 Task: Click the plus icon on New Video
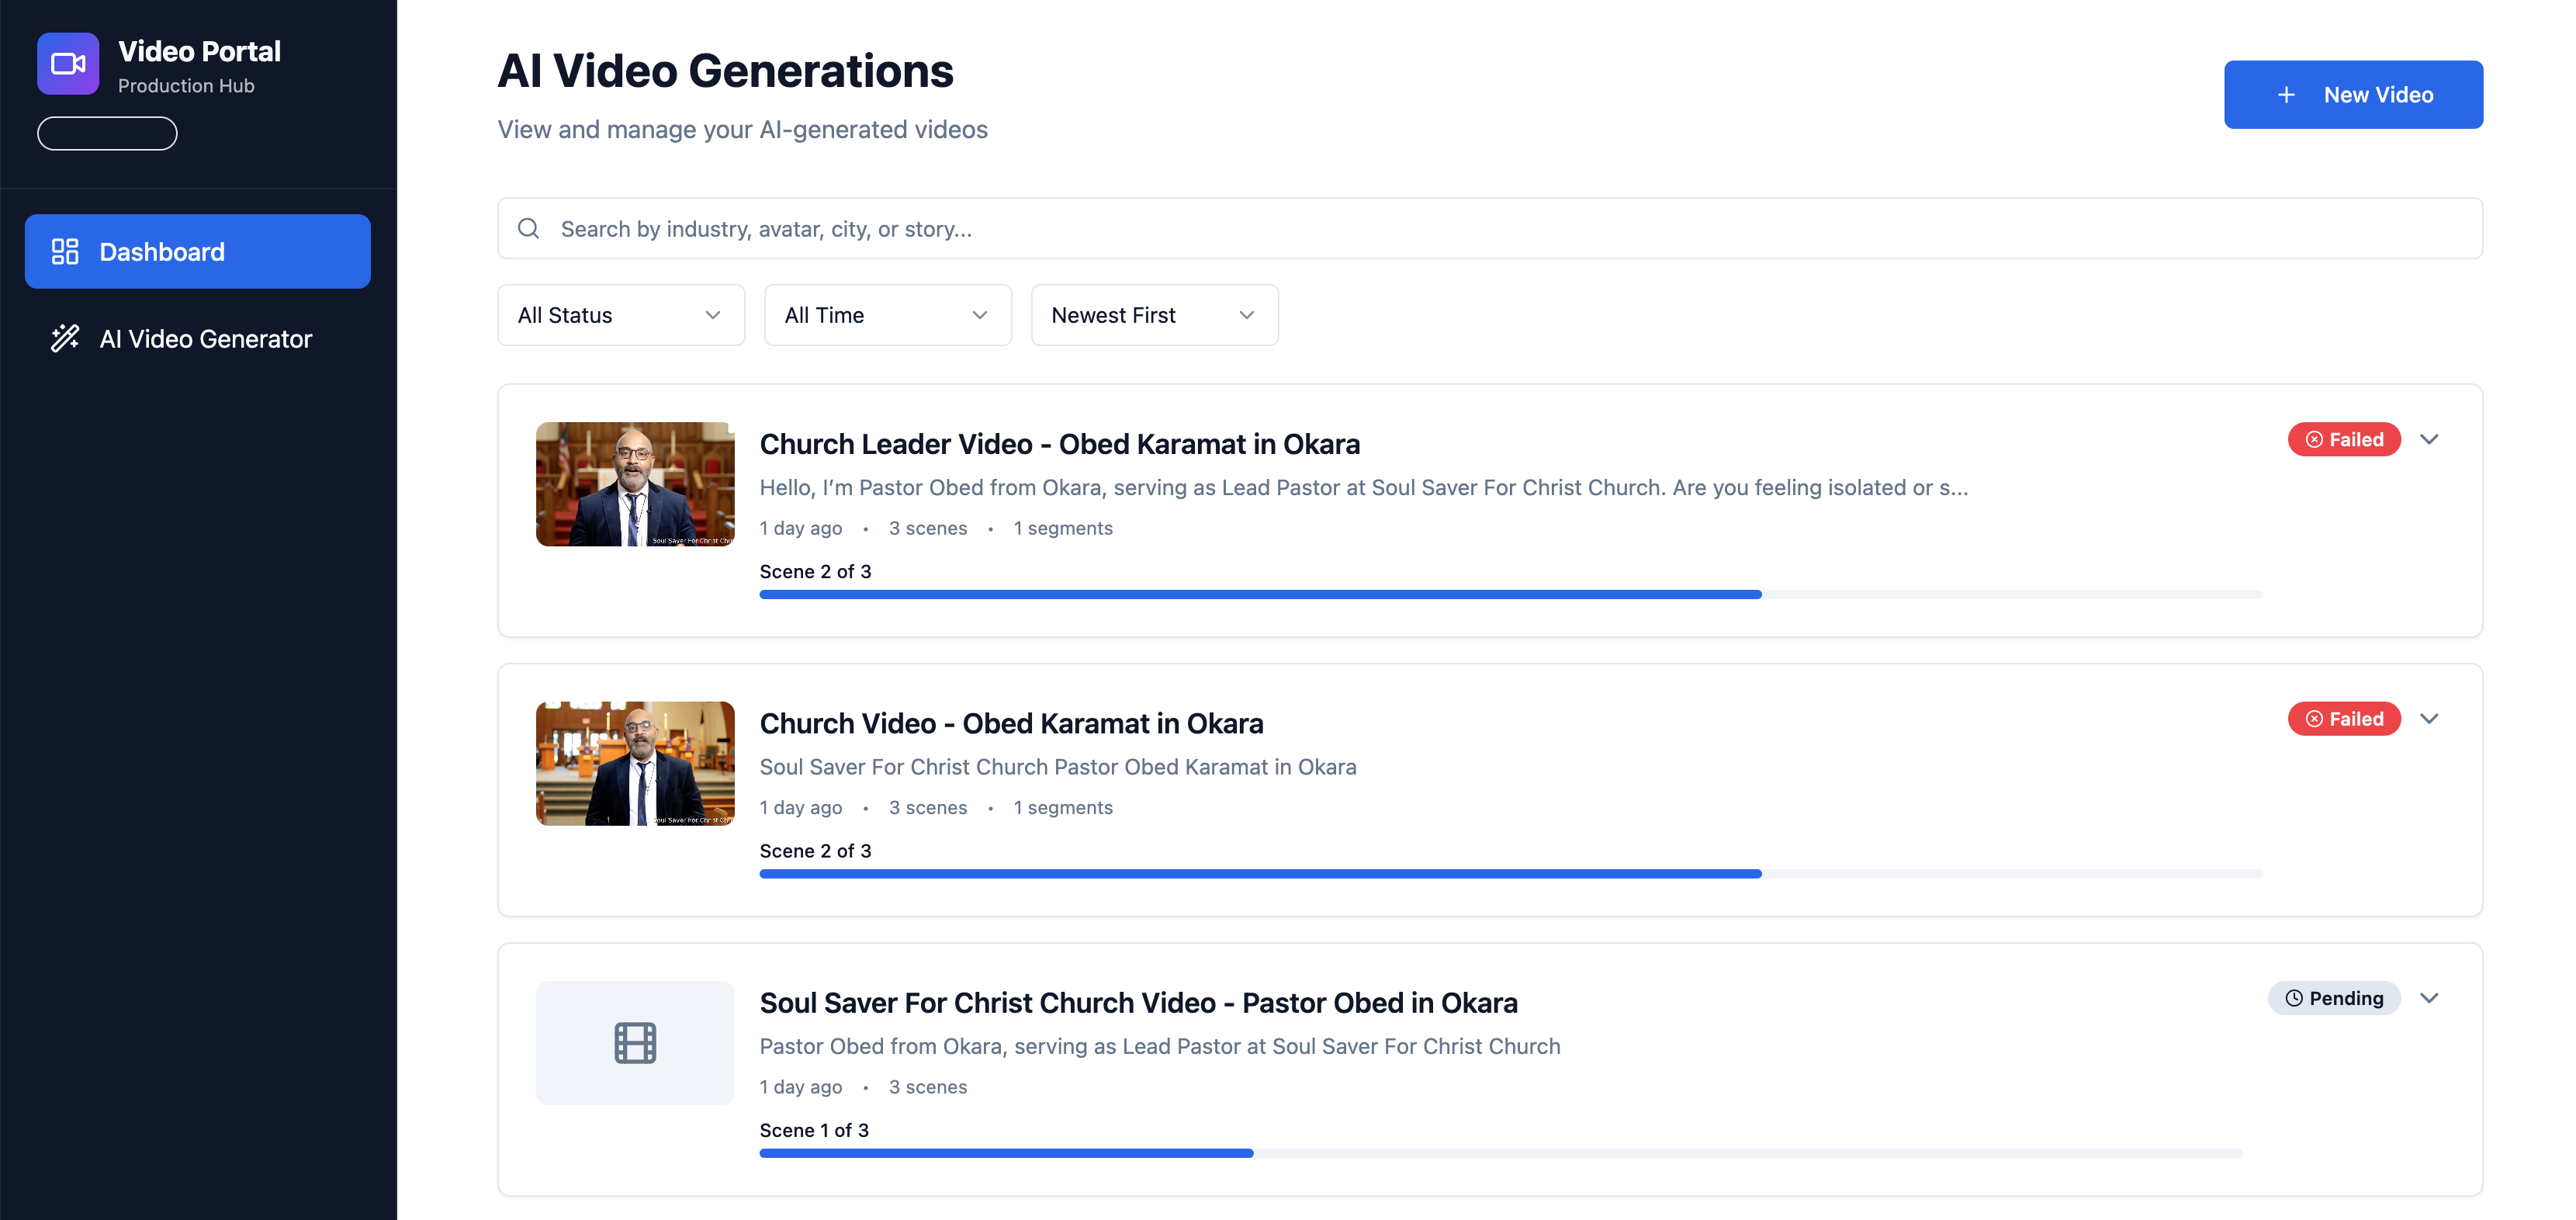coord(2286,95)
